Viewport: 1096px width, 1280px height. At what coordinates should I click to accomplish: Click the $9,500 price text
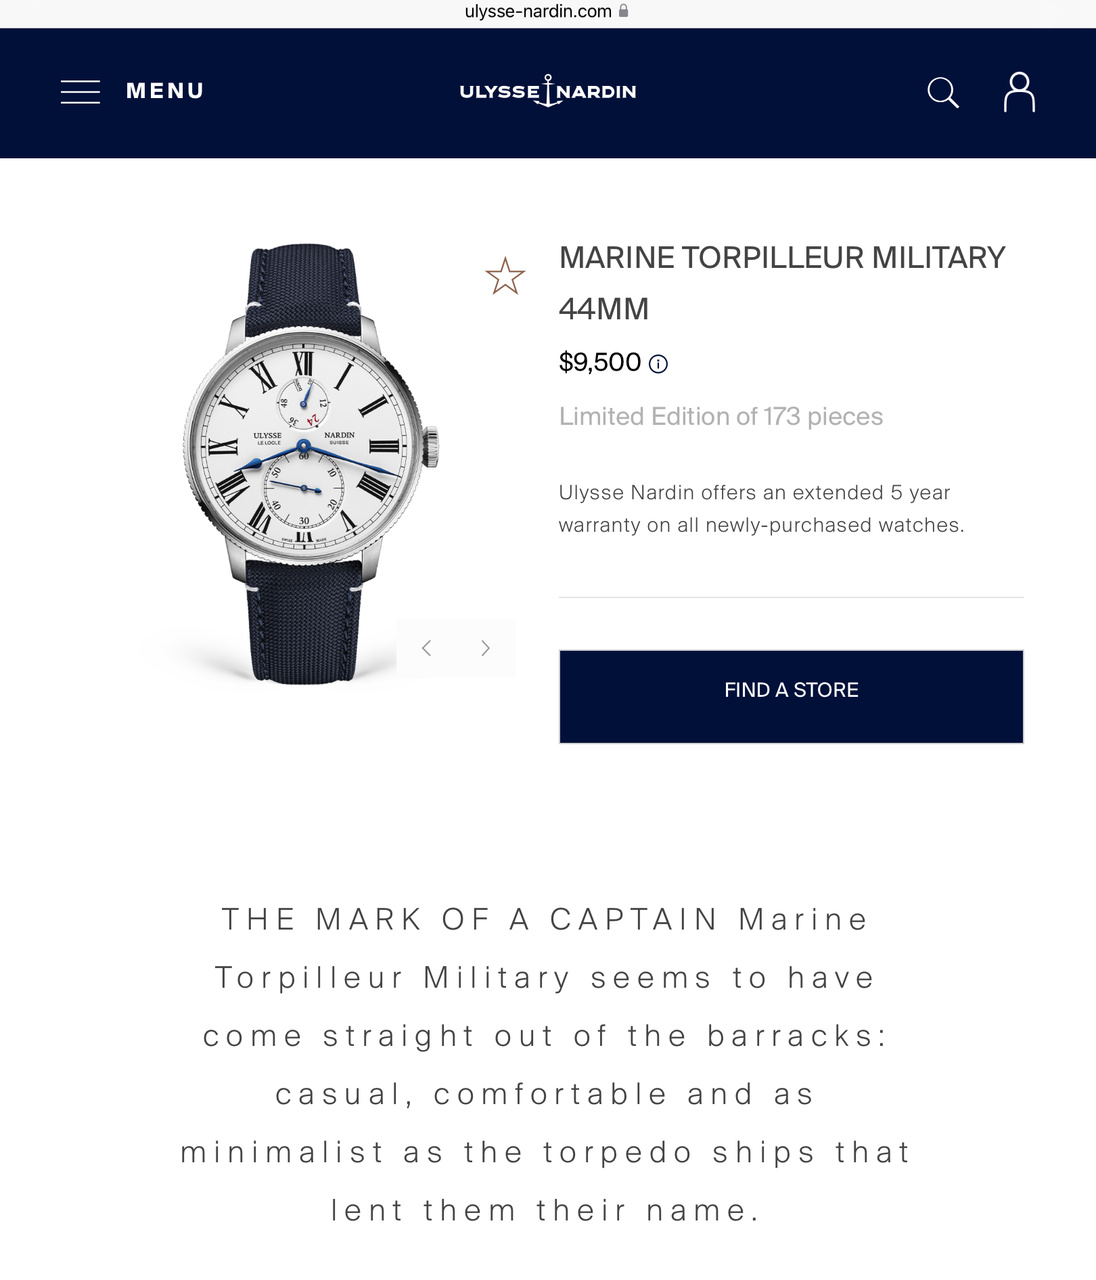click(x=600, y=362)
